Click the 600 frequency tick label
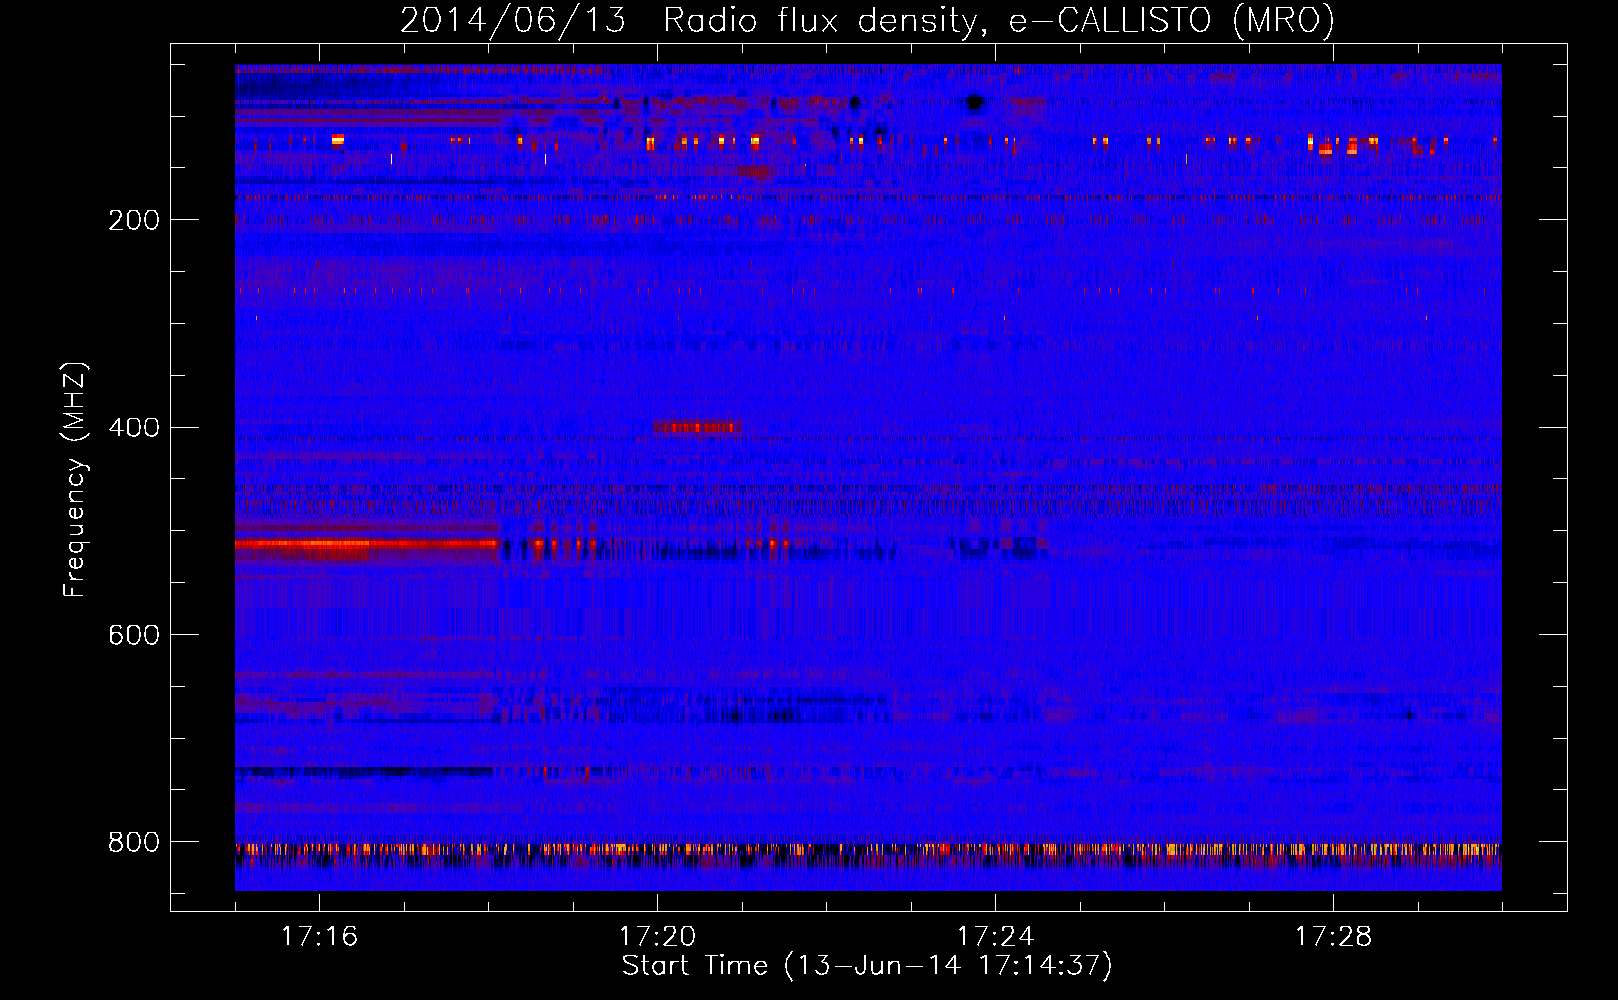This screenshot has width=1618, height=1000. point(134,636)
